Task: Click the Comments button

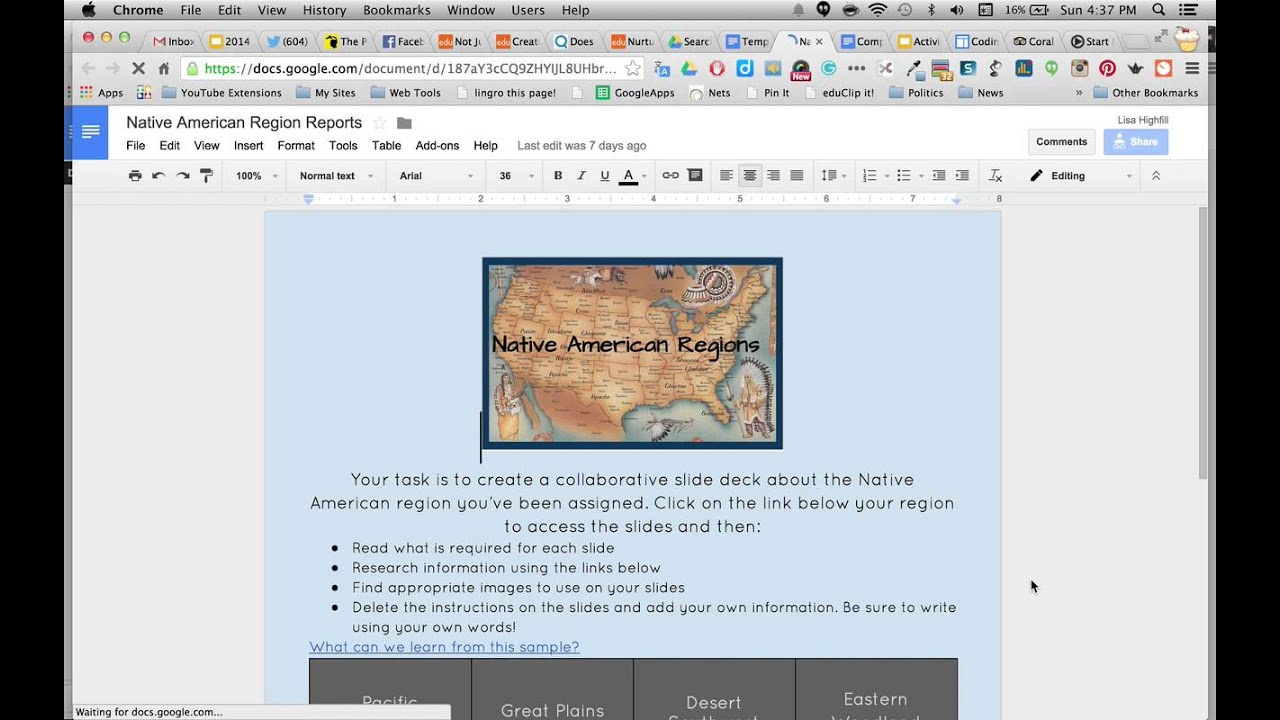Action: point(1061,142)
